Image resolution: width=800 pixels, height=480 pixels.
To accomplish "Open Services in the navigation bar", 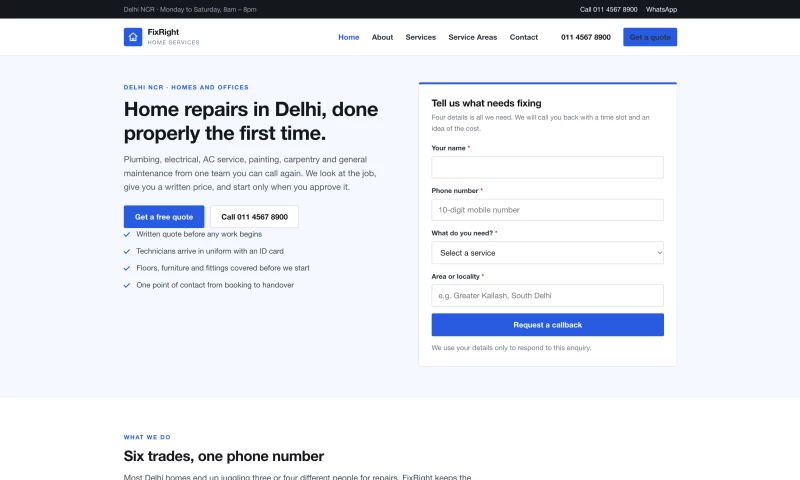I will coord(420,37).
